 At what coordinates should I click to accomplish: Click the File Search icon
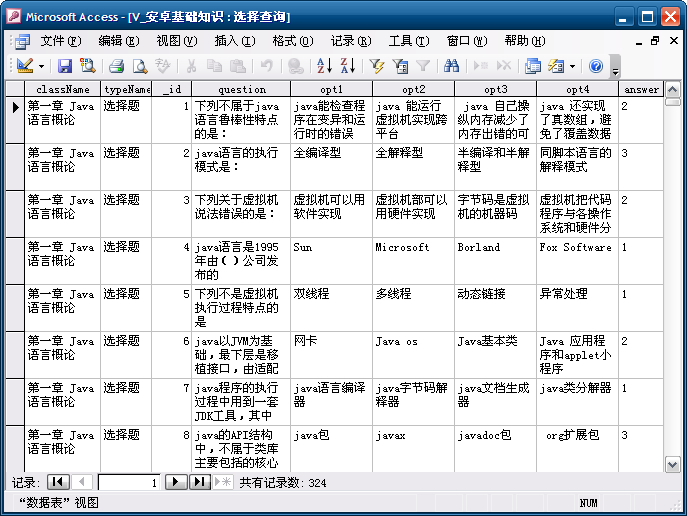click(x=88, y=66)
